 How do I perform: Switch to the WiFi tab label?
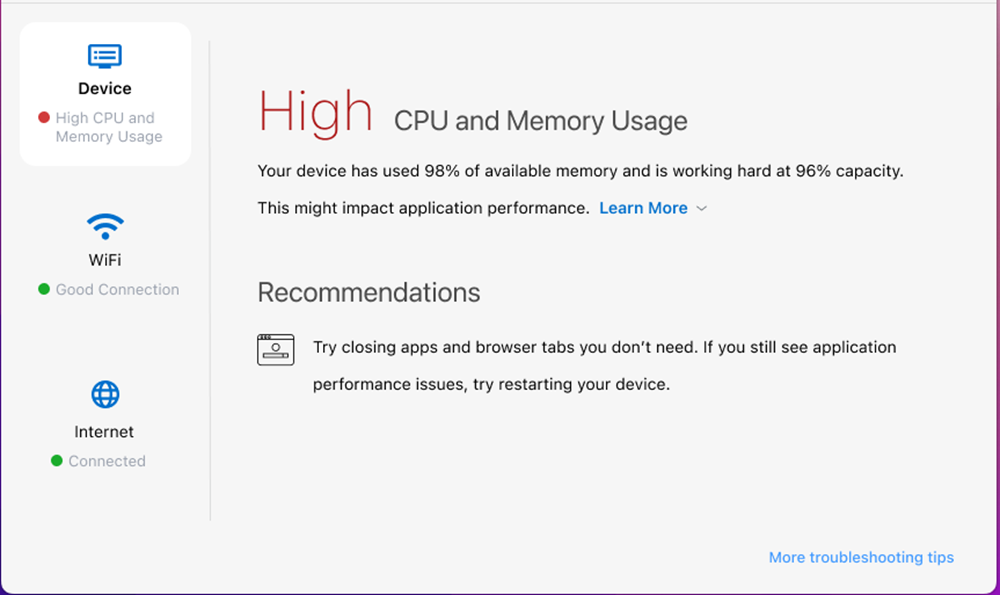(105, 260)
